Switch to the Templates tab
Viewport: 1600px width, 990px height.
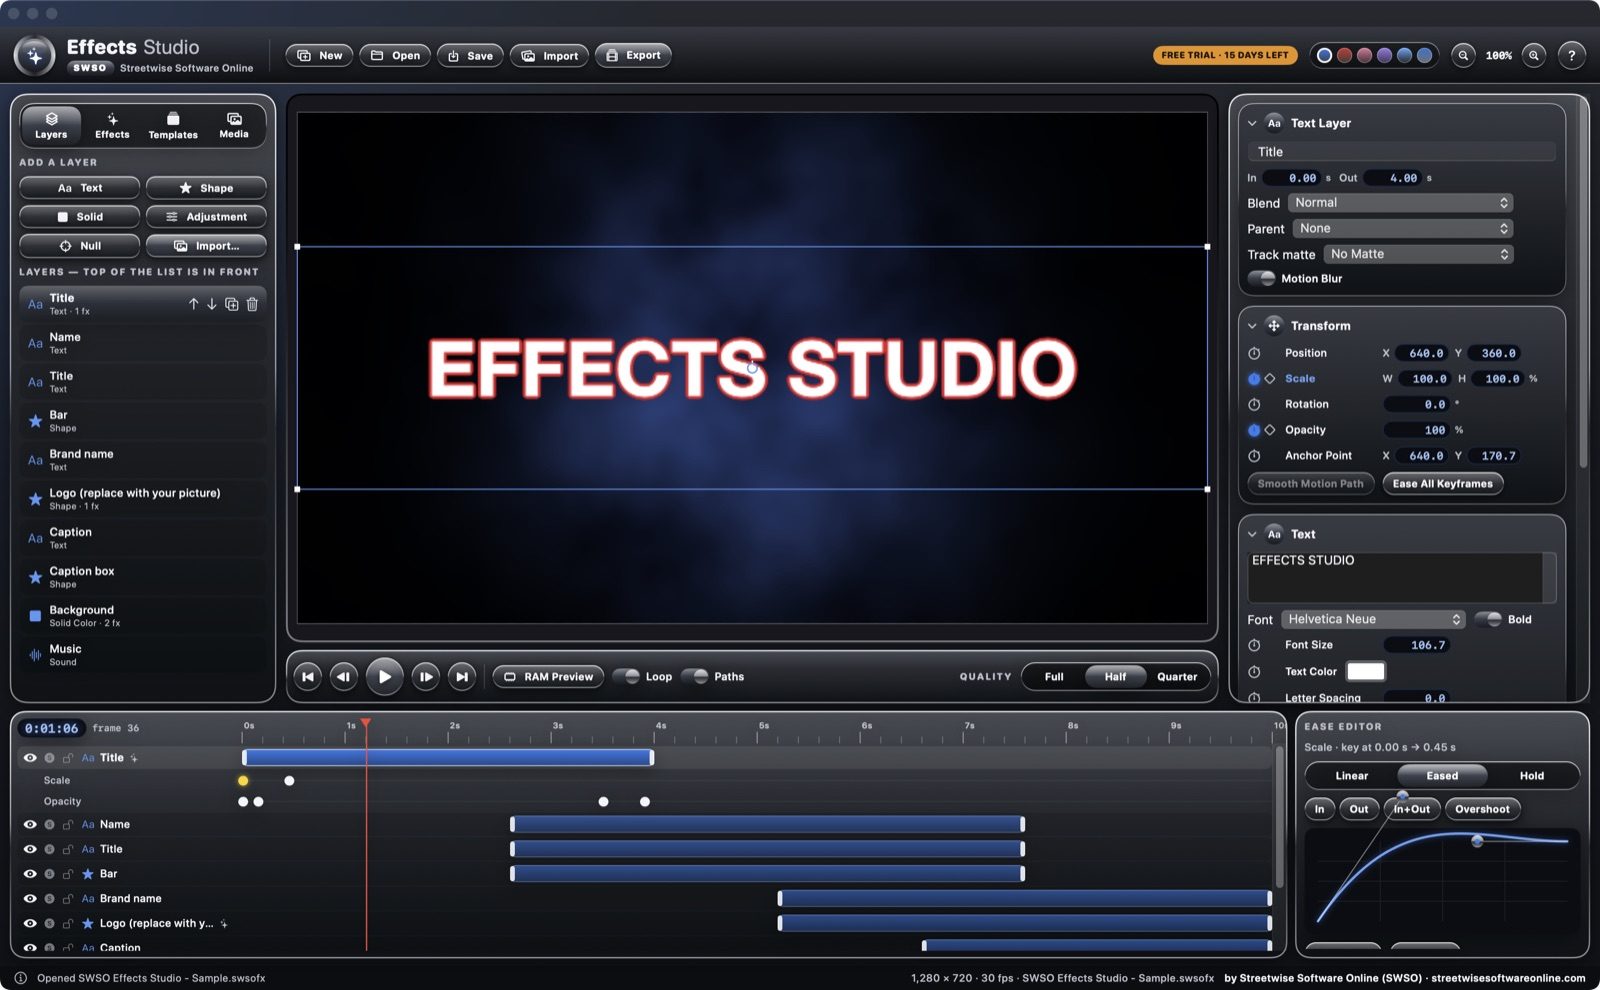(173, 125)
